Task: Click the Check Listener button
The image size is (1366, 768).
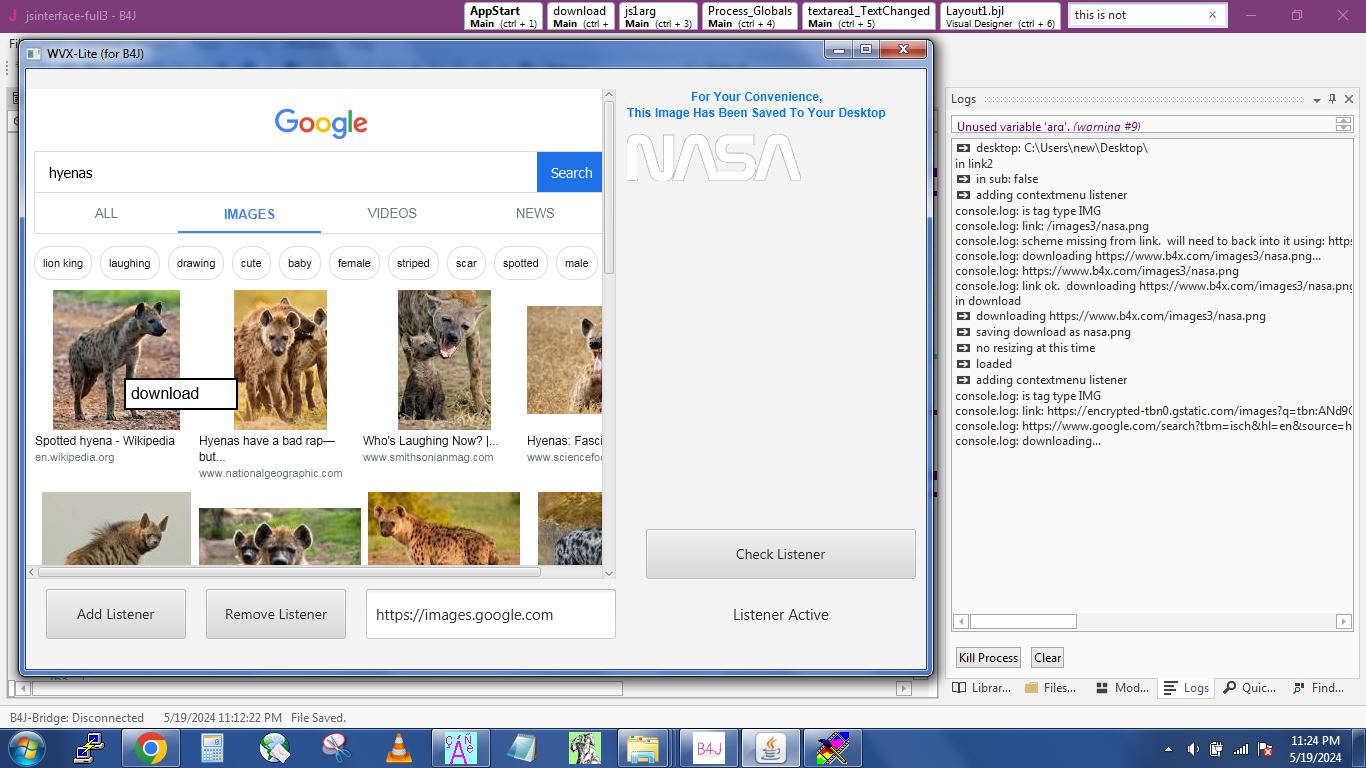Action: point(781,554)
